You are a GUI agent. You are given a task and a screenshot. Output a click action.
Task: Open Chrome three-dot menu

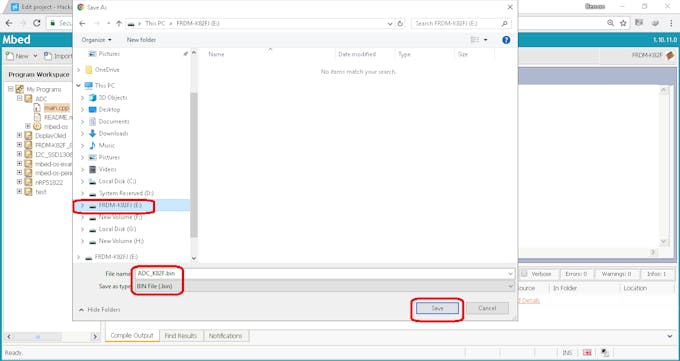(x=670, y=23)
